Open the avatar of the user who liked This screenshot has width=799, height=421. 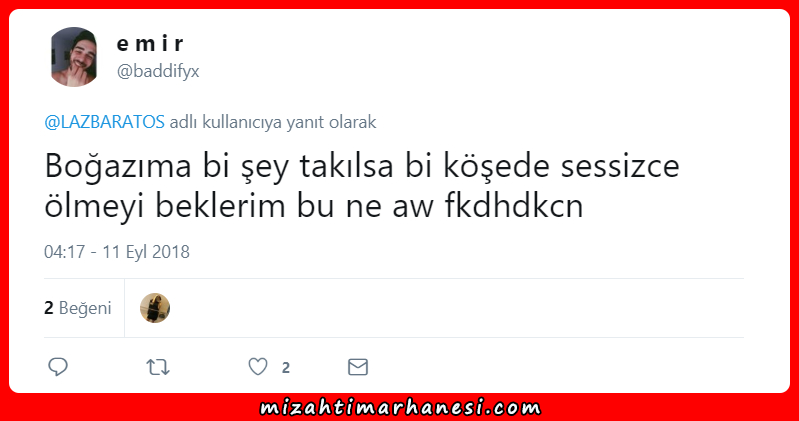(155, 308)
